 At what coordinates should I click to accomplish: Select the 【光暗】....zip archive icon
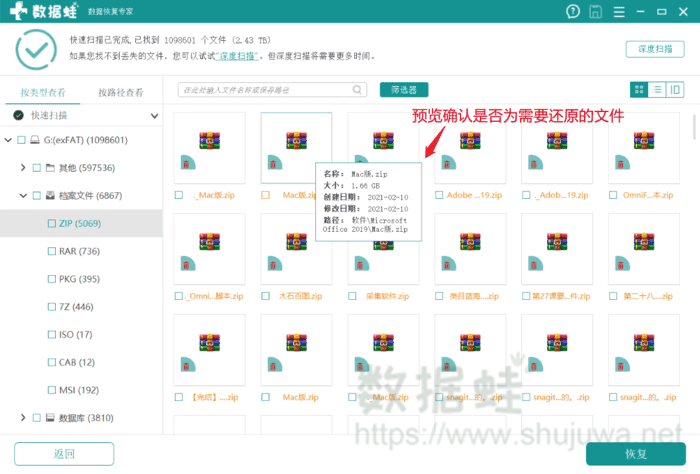209,342
